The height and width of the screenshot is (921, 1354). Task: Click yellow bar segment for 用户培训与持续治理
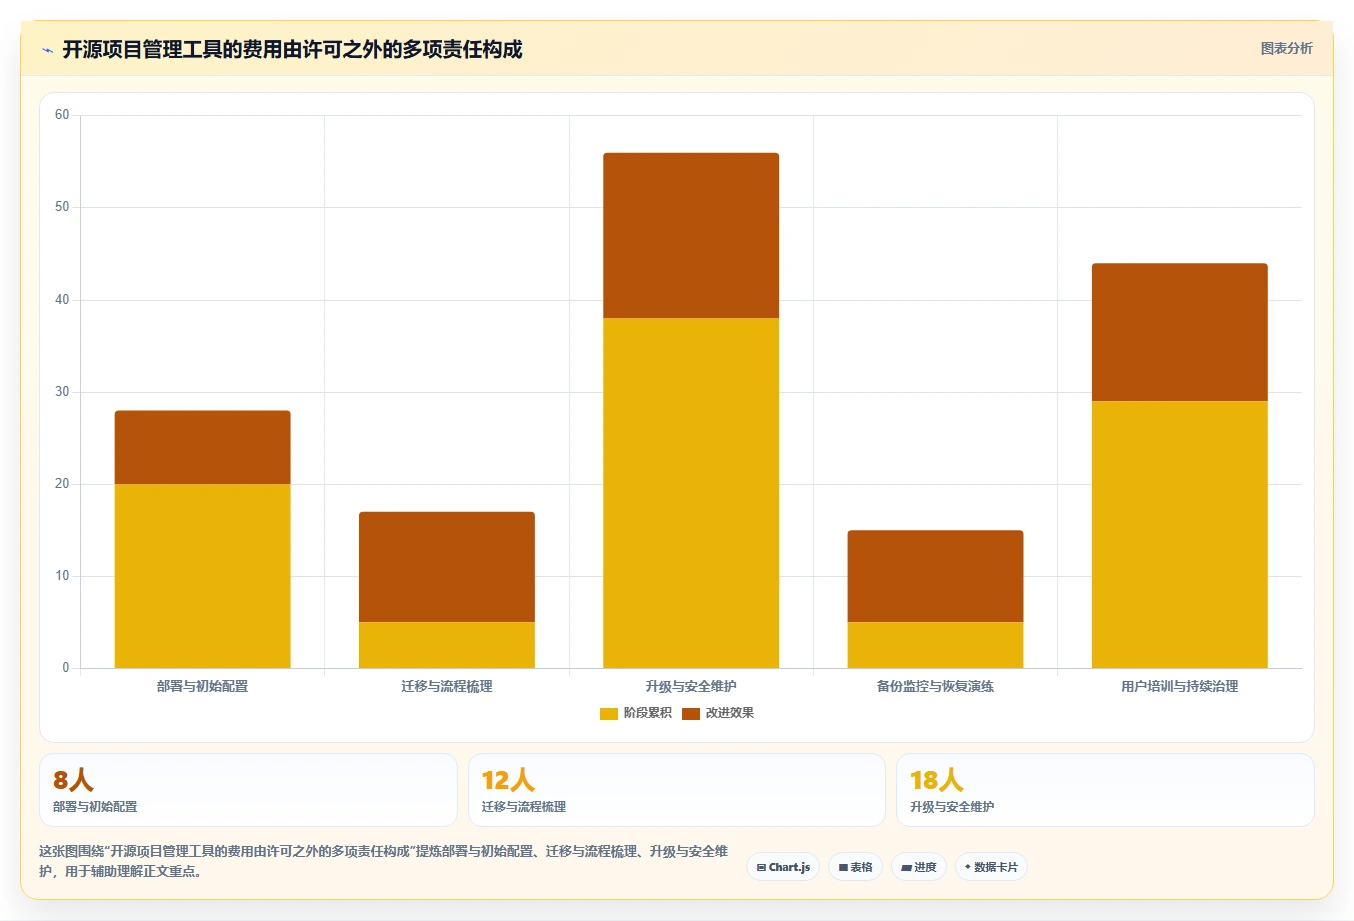point(1180,535)
